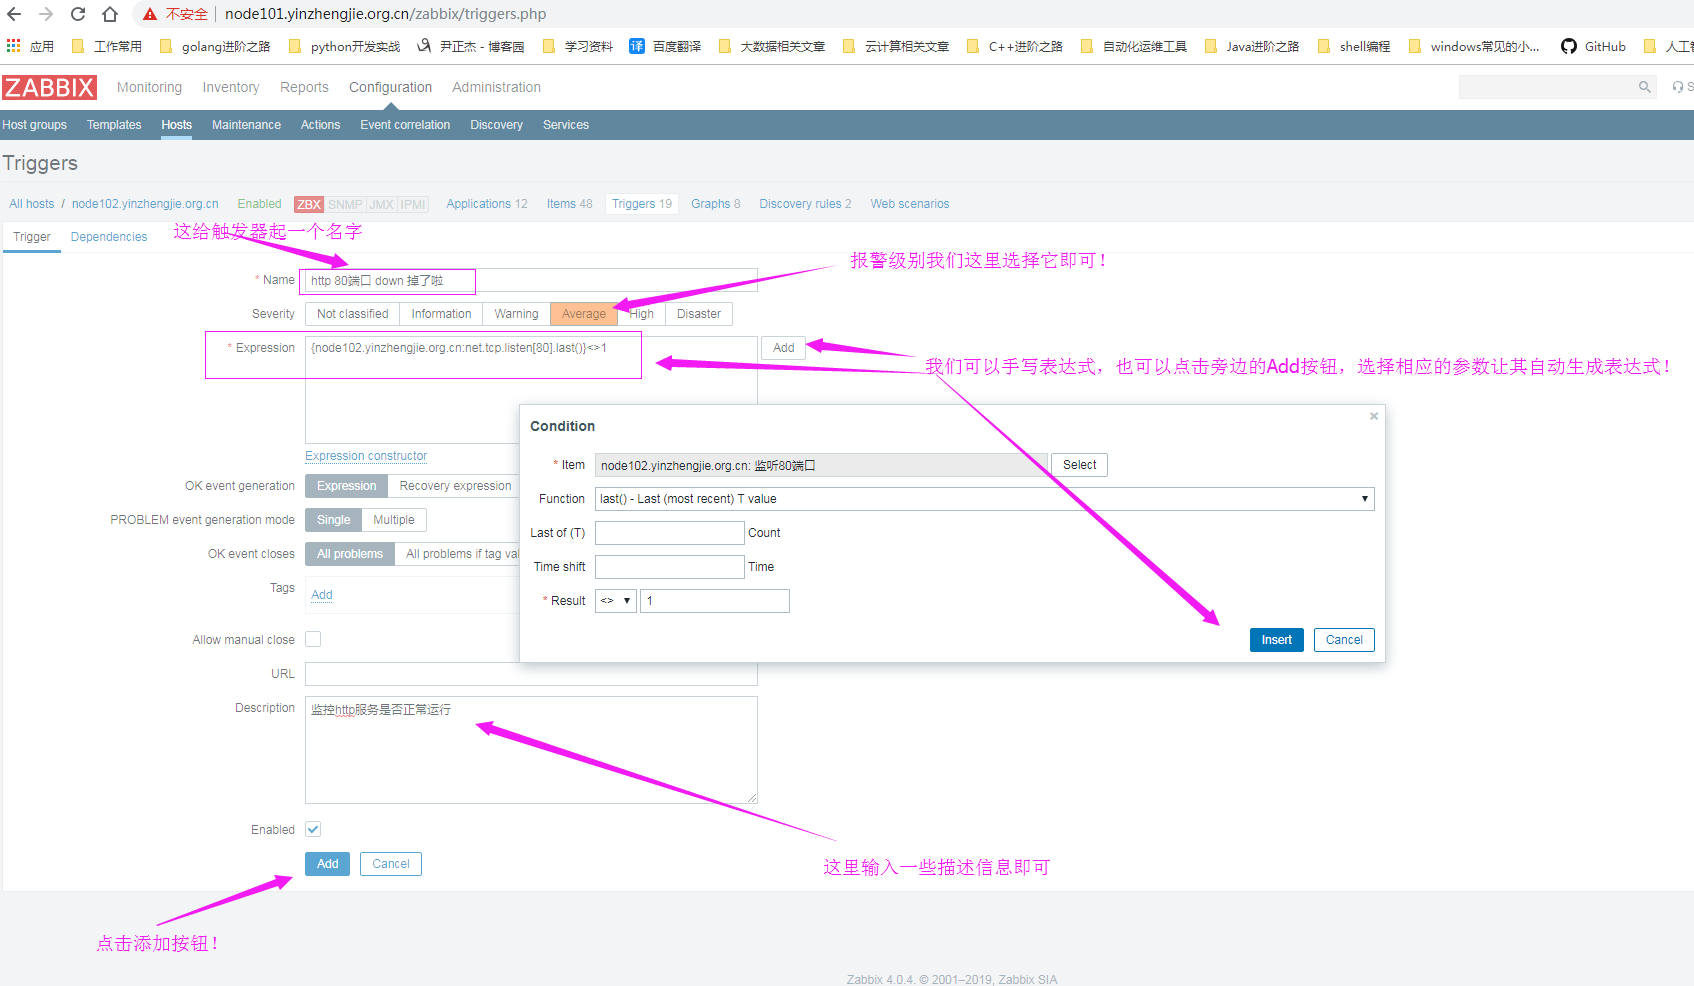
Task: Set severity to Warning
Action: click(516, 314)
